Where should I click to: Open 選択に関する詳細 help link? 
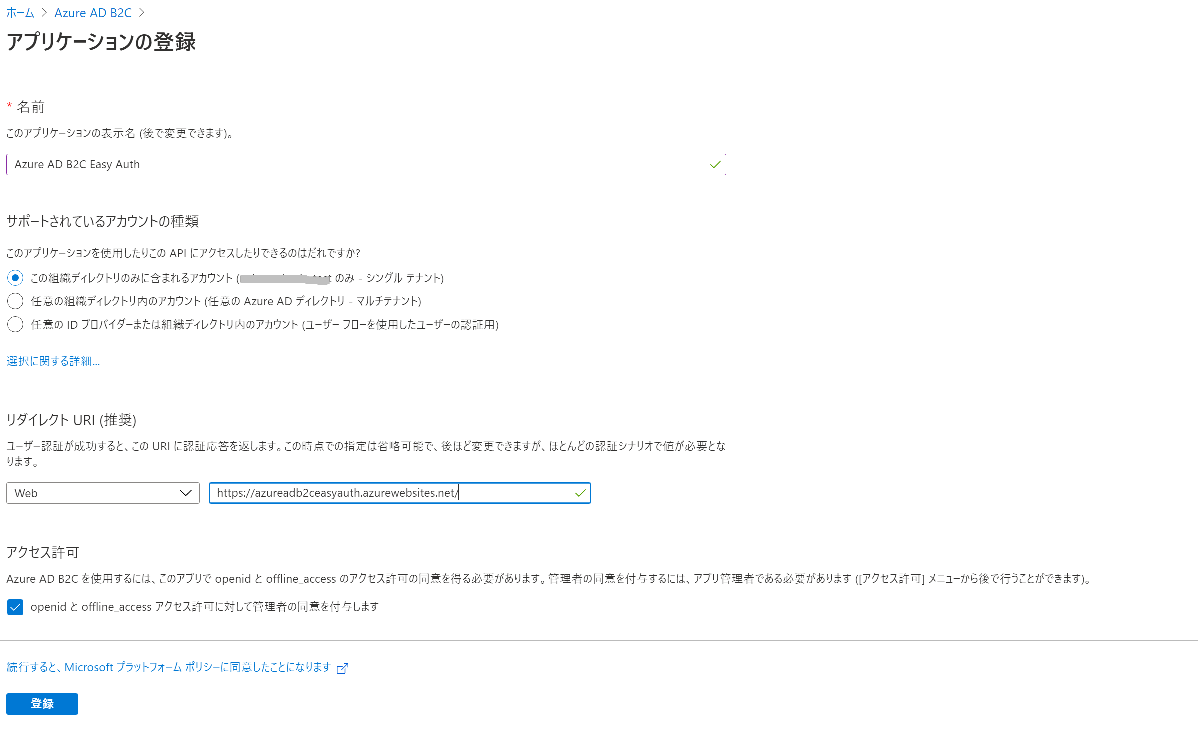pyautogui.click(x=53, y=361)
